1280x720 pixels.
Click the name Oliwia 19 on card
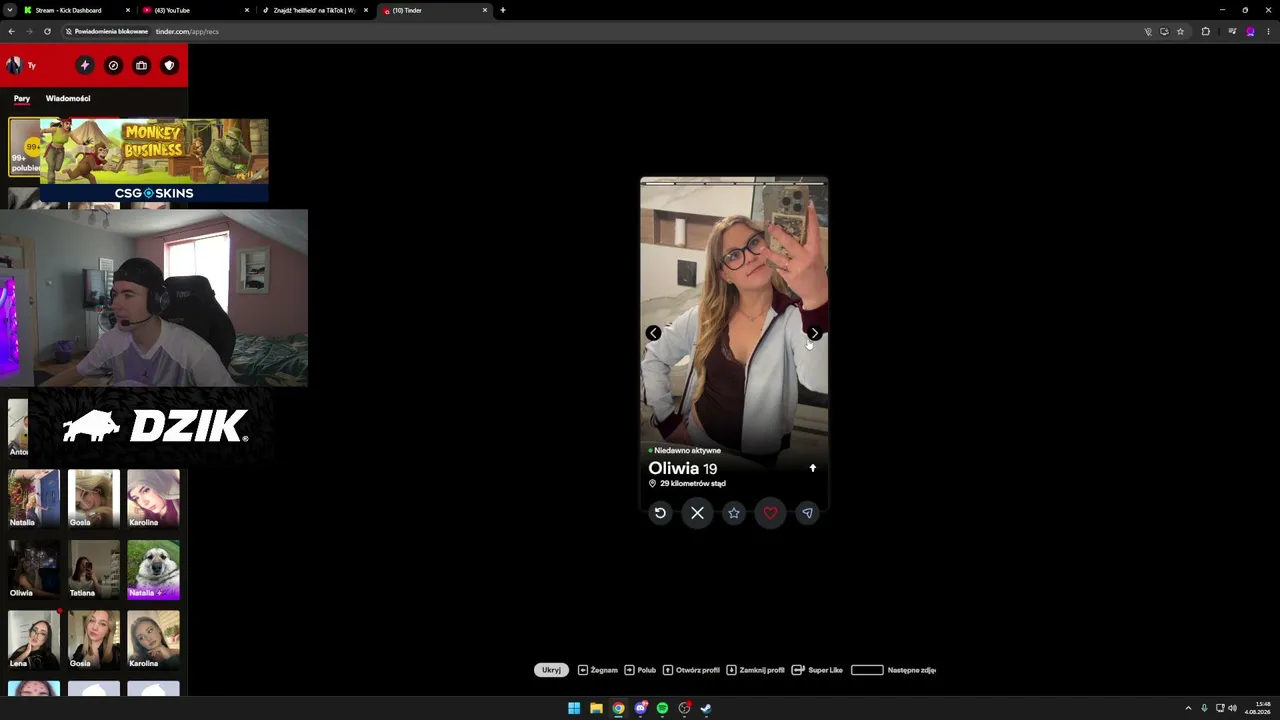tap(683, 468)
